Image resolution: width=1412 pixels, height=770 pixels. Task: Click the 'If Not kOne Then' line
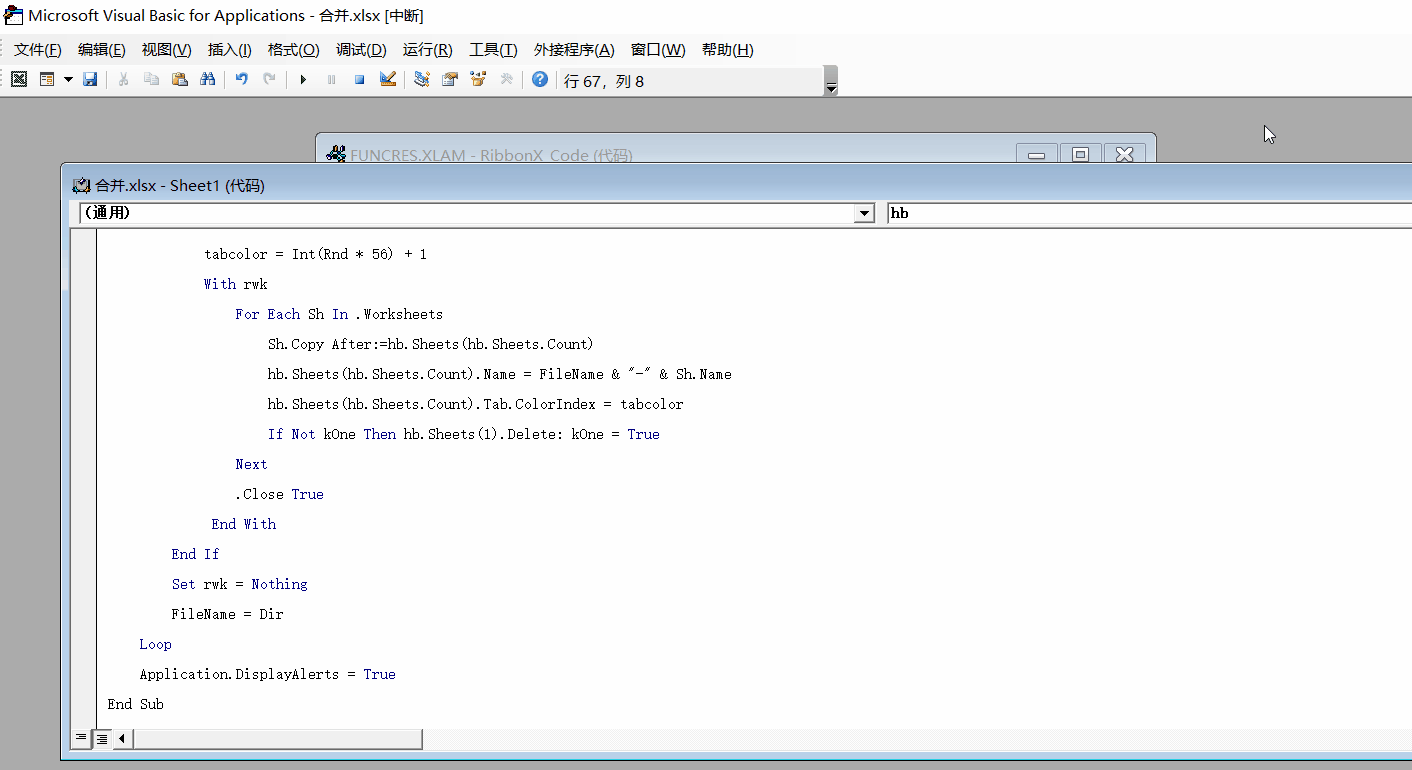463,434
